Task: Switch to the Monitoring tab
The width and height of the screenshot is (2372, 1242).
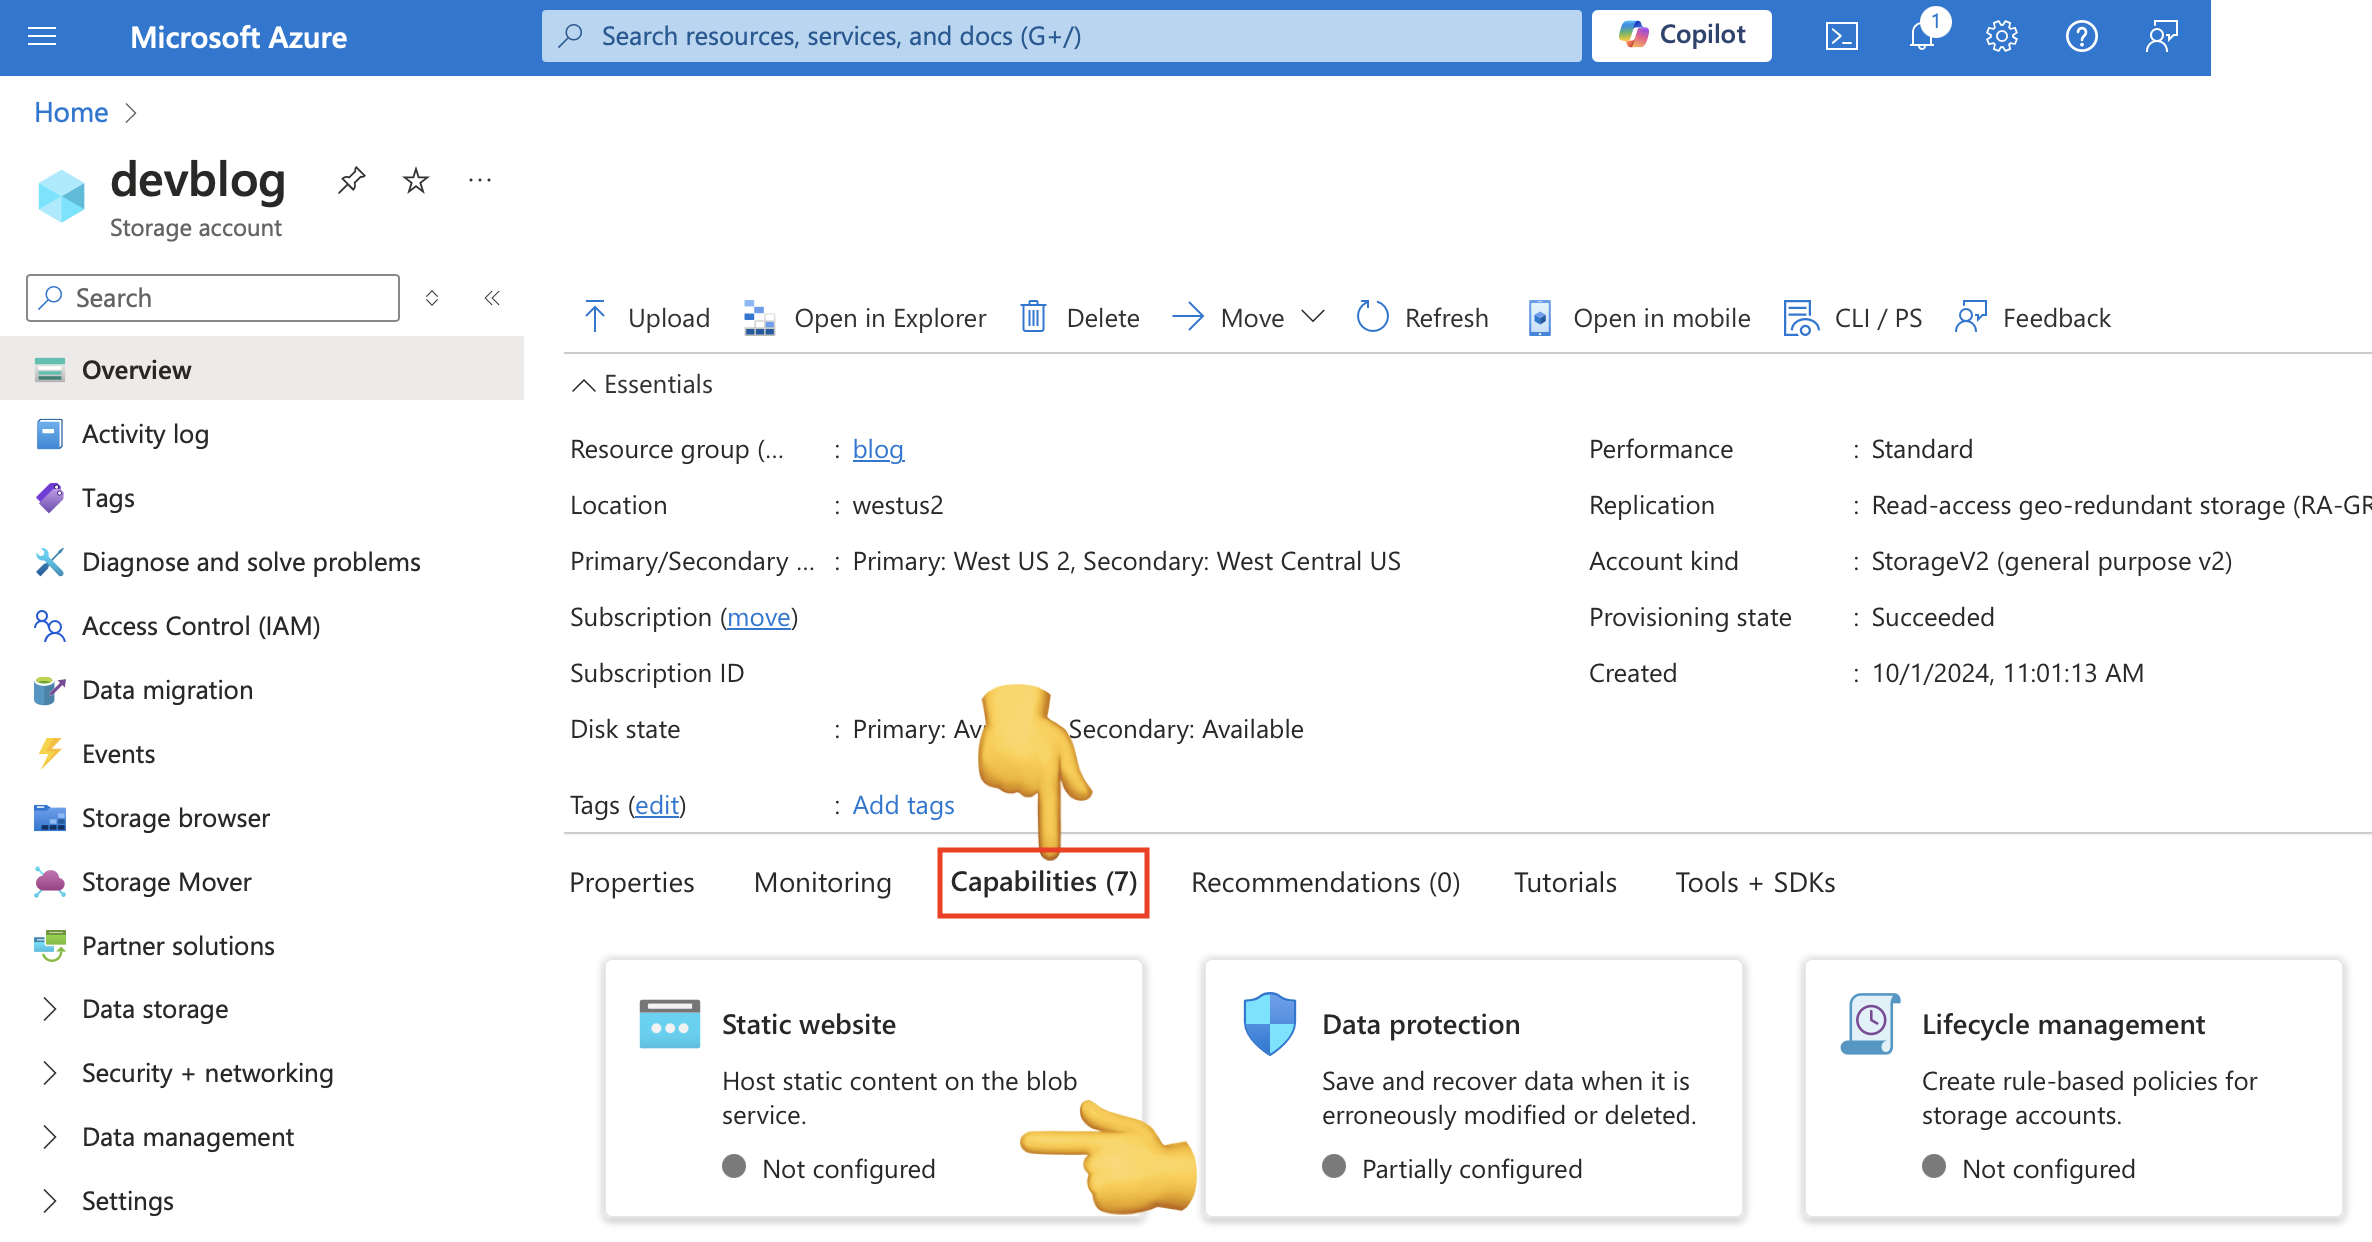Action: [822, 882]
